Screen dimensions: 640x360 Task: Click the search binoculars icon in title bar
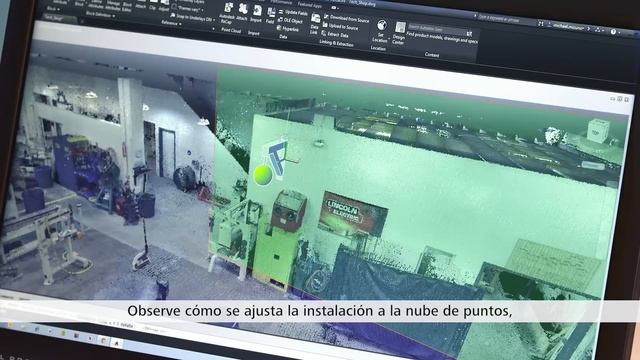540,24
